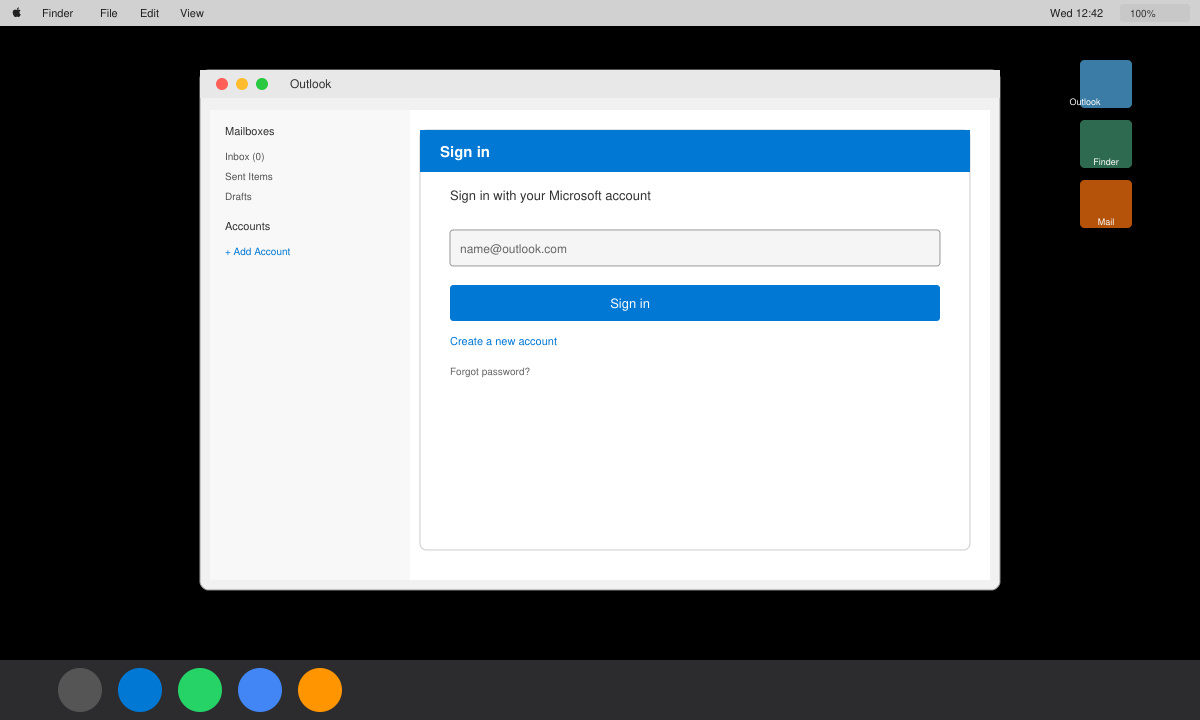Click the light blue dock icon
Image resolution: width=1200 pixels, height=720 pixels.
[260, 690]
